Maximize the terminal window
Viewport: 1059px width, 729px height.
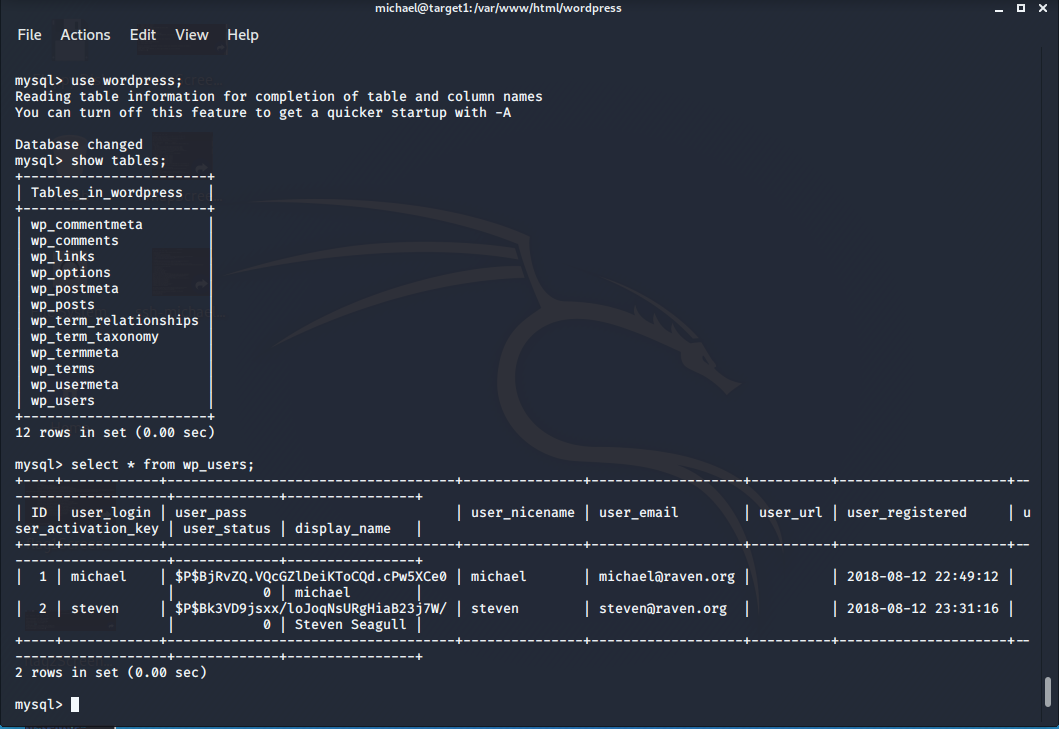pyautogui.click(x=1021, y=8)
